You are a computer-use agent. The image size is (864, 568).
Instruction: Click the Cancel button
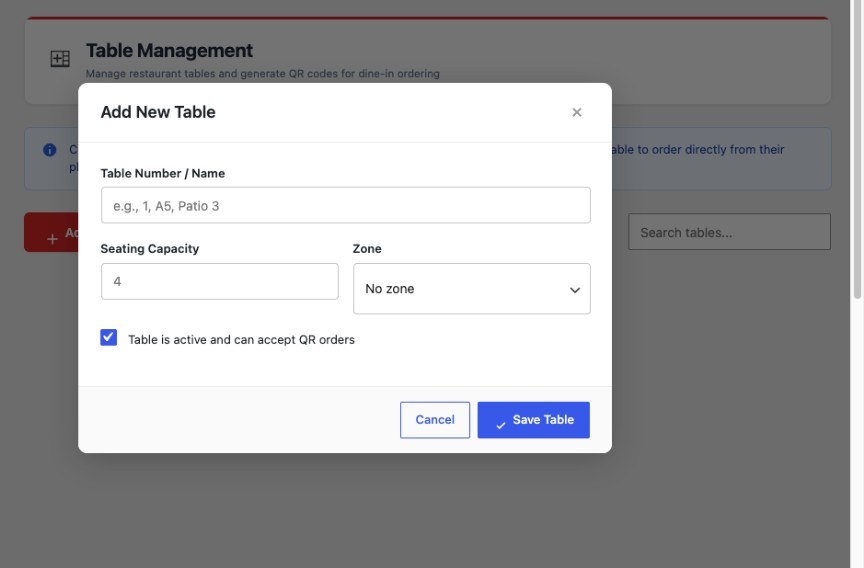pyautogui.click(x=435, y=420)
